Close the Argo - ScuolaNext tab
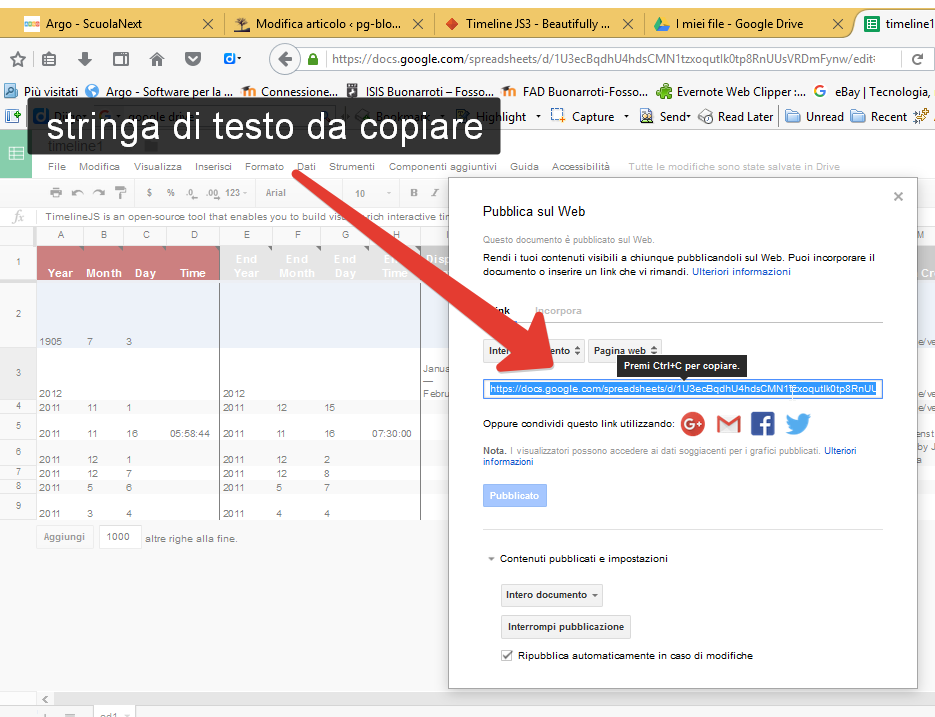The image size is (935, 717). 208,24
